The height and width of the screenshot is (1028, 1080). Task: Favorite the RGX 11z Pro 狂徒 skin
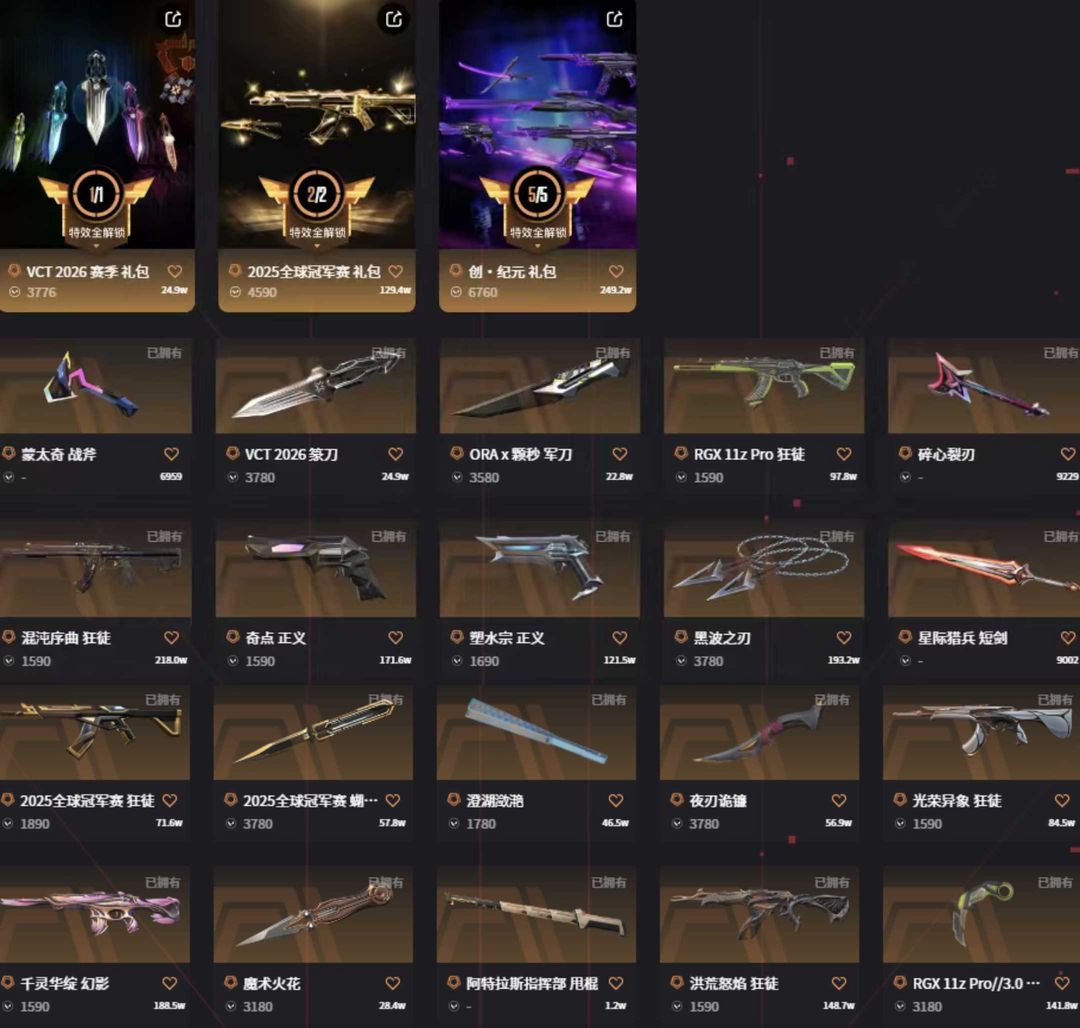[844, 454]
